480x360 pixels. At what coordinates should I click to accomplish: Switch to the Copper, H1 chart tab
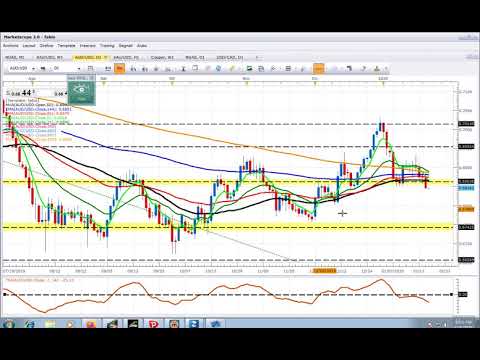point(162,58)
